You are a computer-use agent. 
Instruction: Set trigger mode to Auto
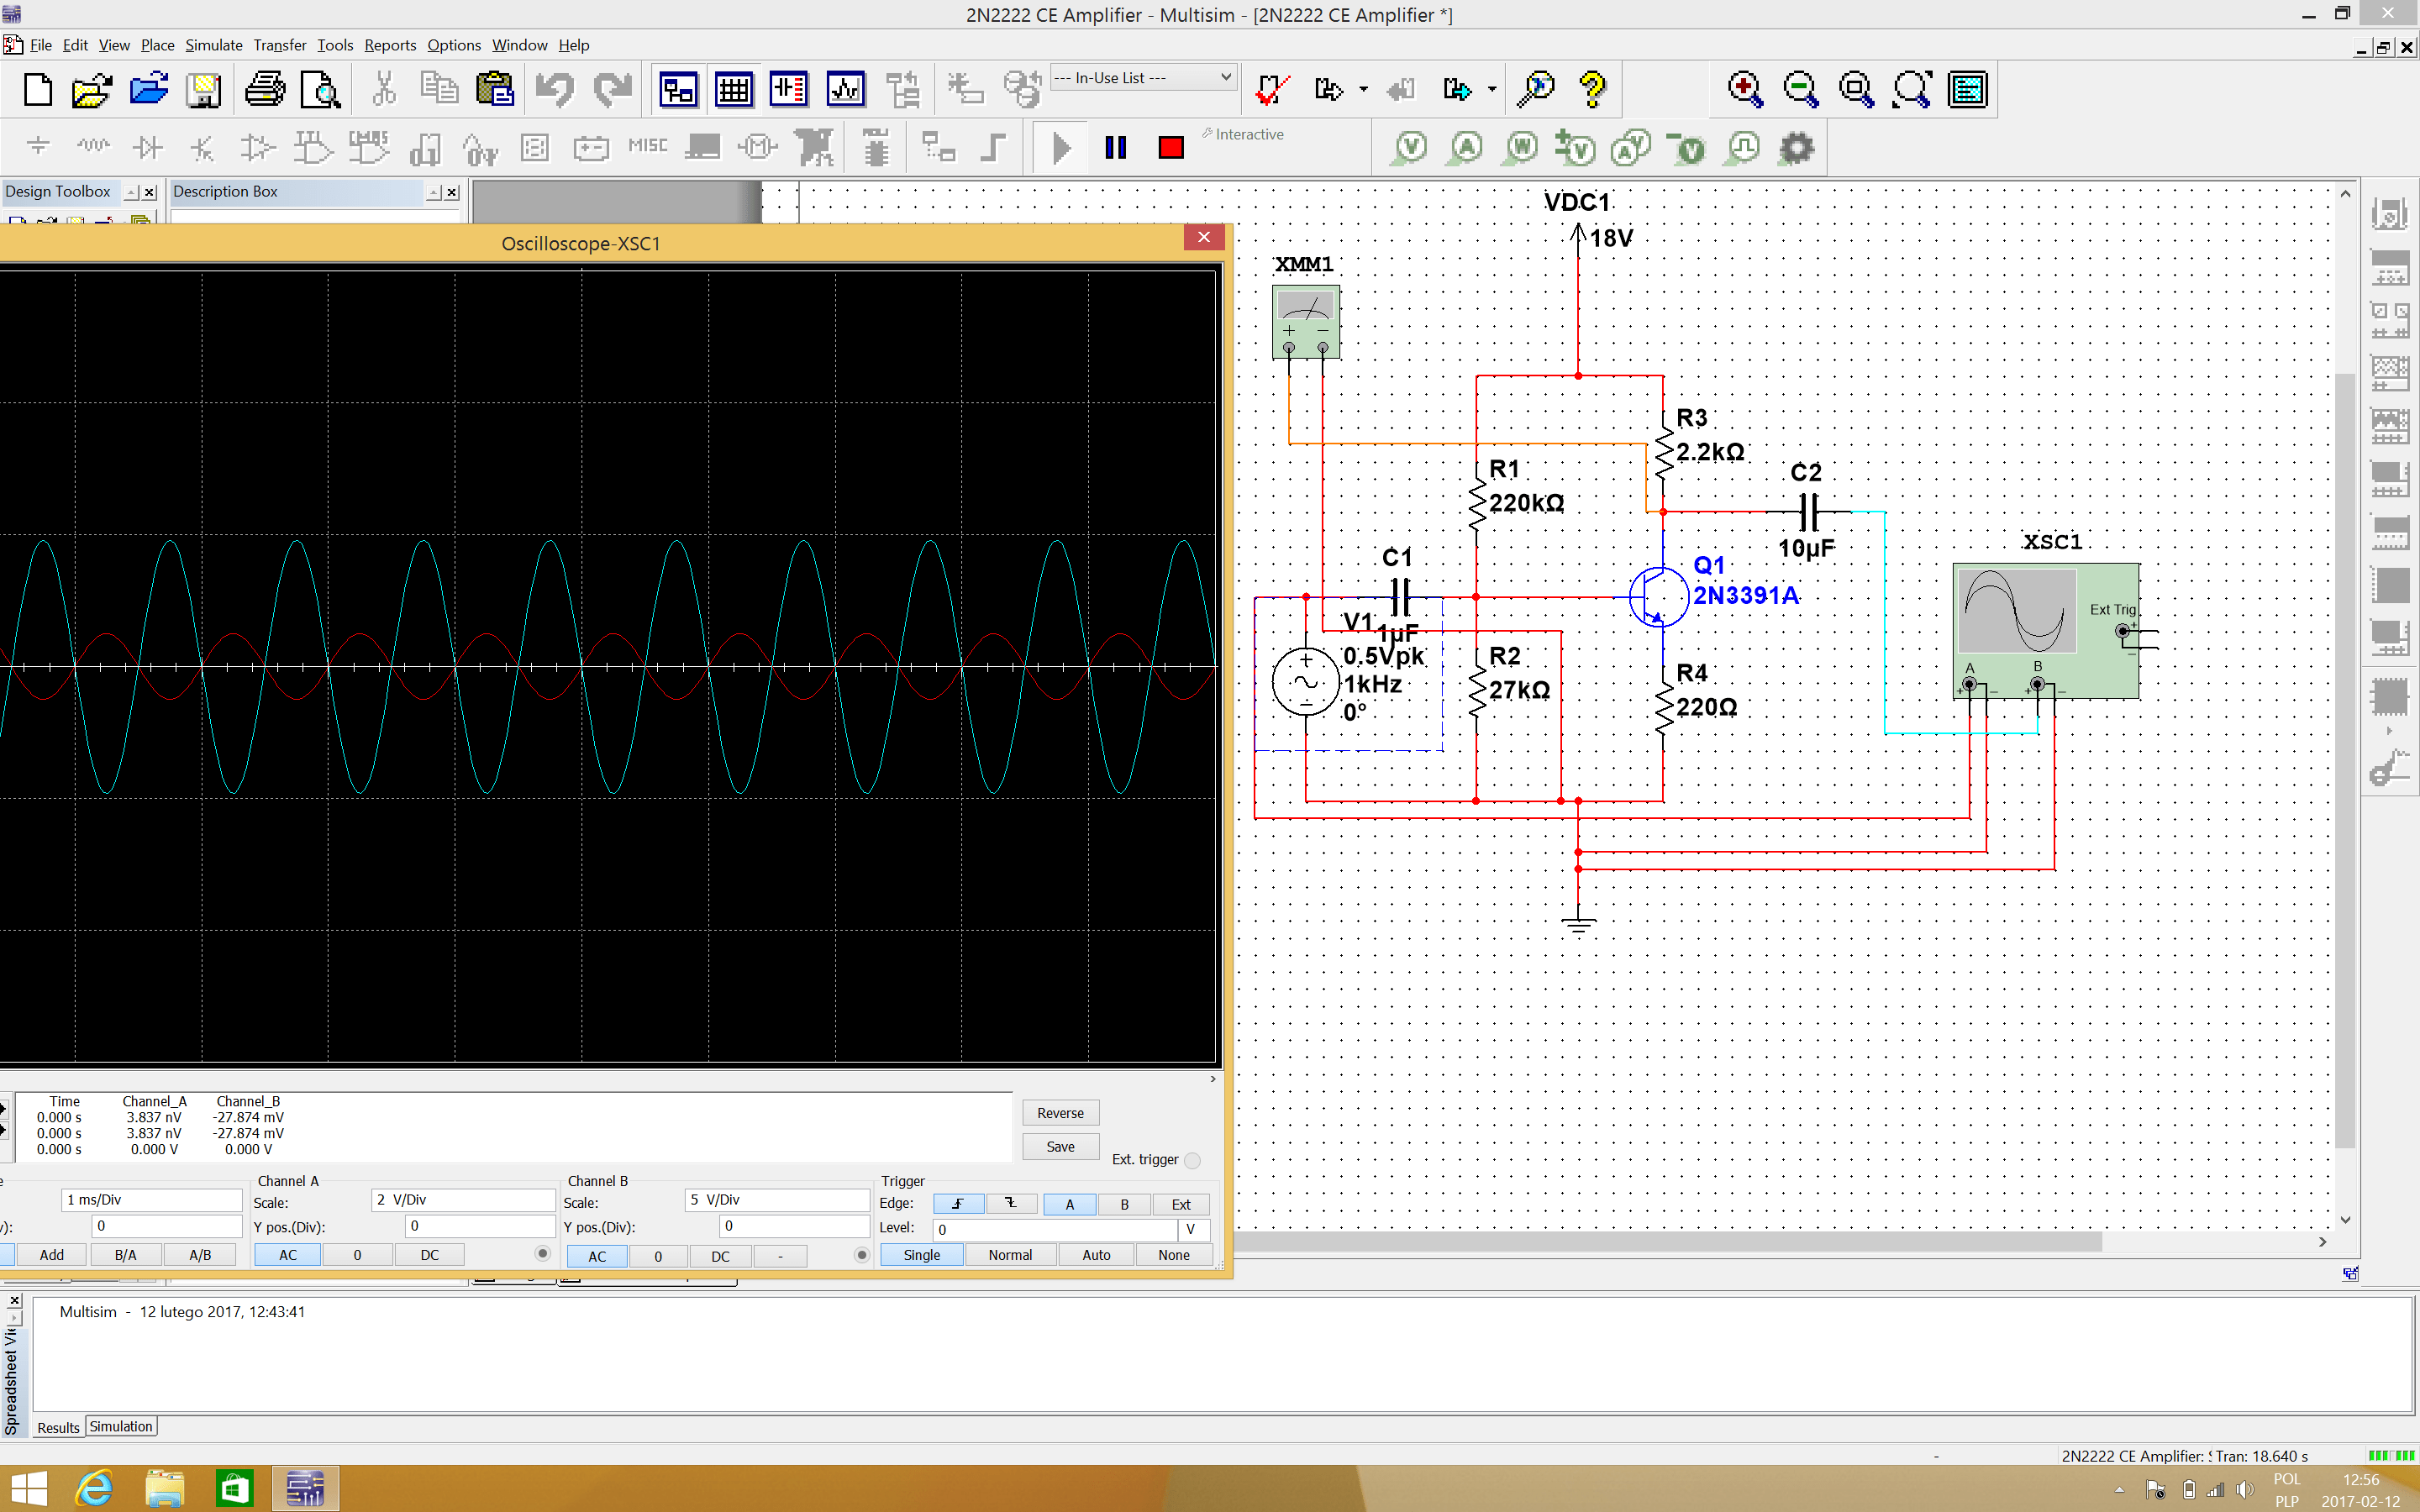click(x=1096, y=1255)
